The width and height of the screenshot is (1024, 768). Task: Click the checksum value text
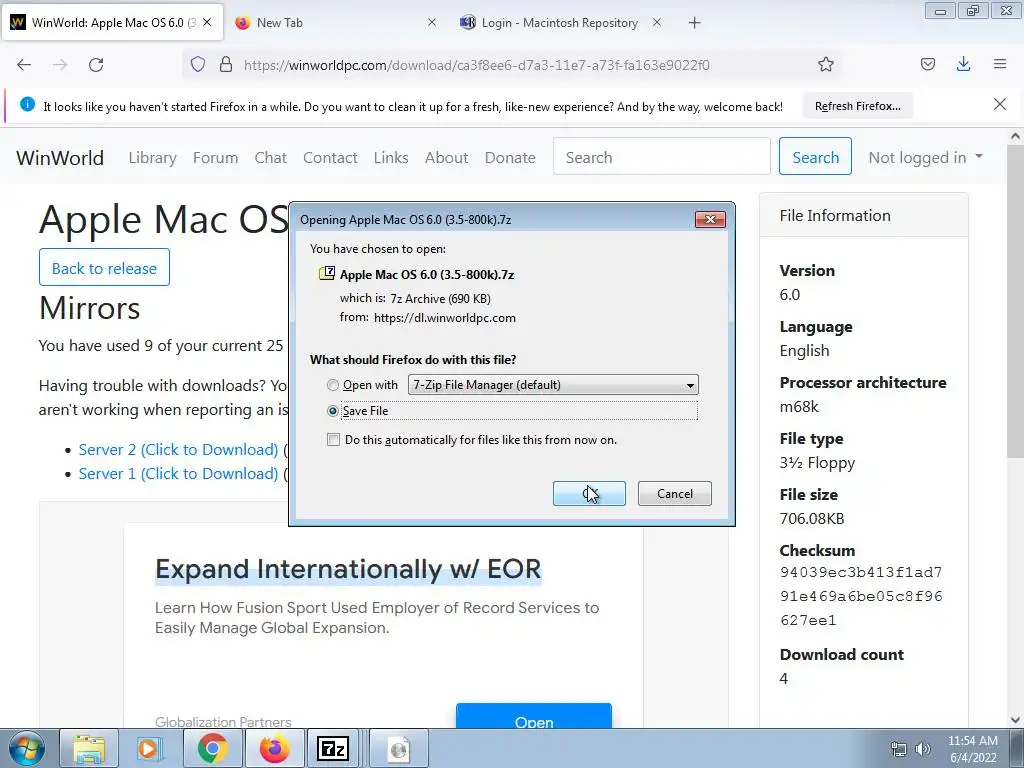pyautogui.click(x=861, y=596)
